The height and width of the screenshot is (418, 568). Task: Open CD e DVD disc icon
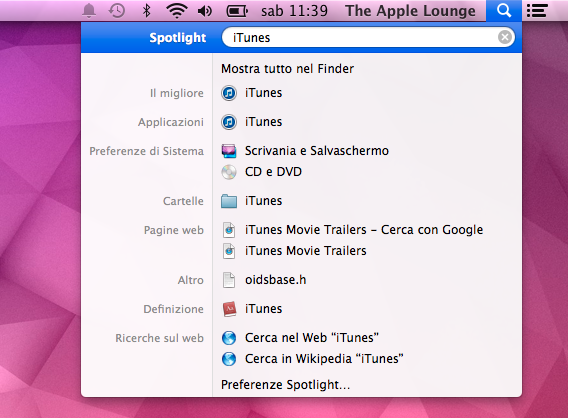(x=229, y=172)
